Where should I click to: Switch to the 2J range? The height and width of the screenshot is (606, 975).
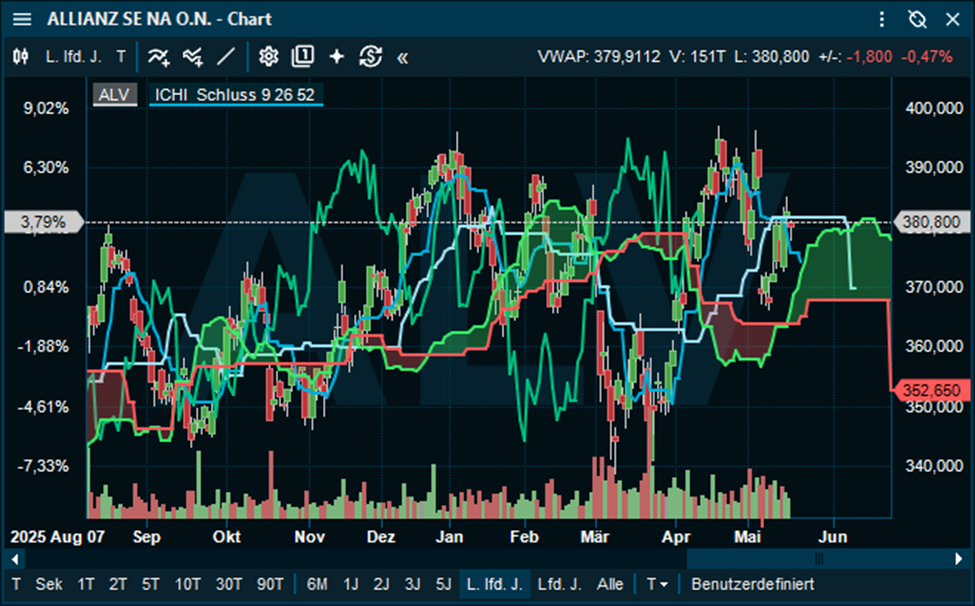point(381,584)
